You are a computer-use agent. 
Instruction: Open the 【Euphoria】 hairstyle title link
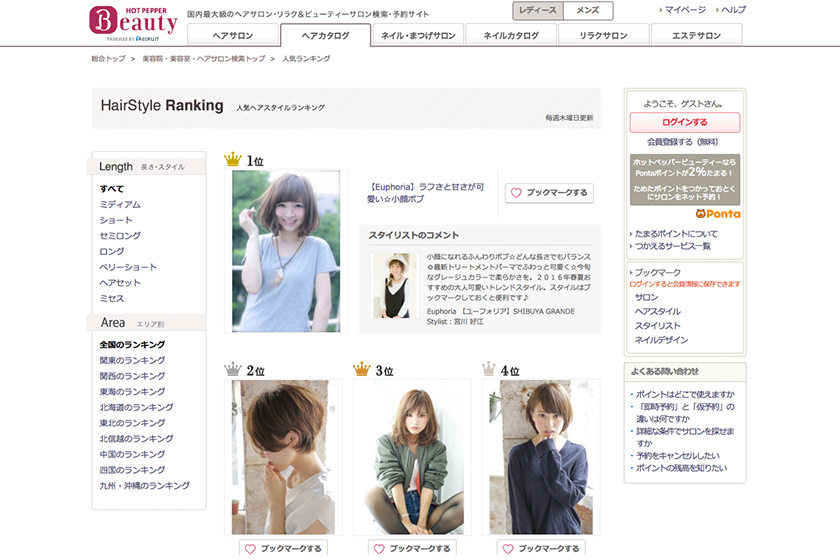click(x=425, y=193)
